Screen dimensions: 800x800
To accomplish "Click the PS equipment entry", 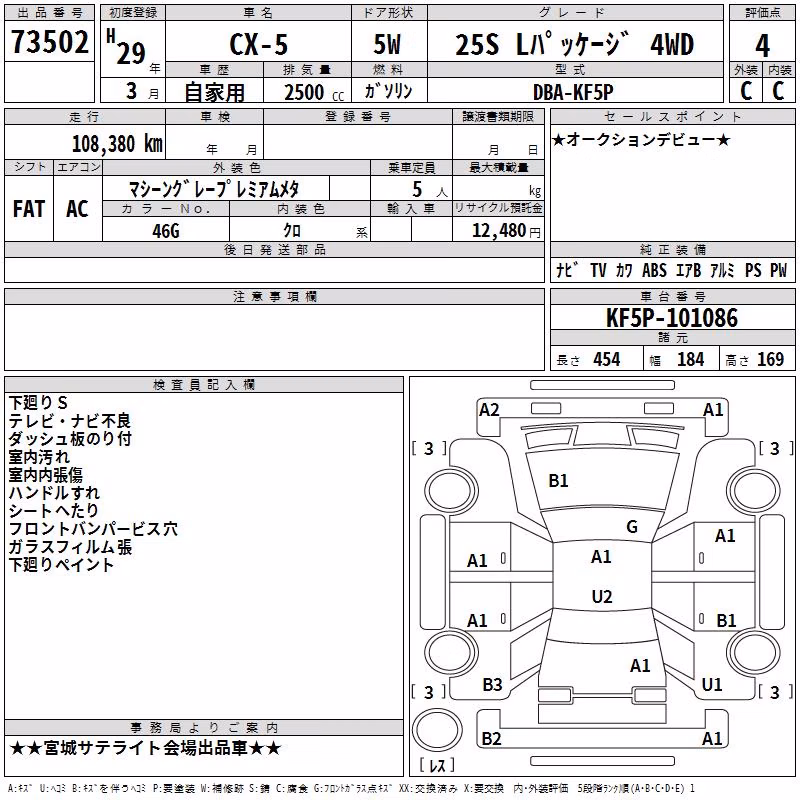I will [753, 270].
